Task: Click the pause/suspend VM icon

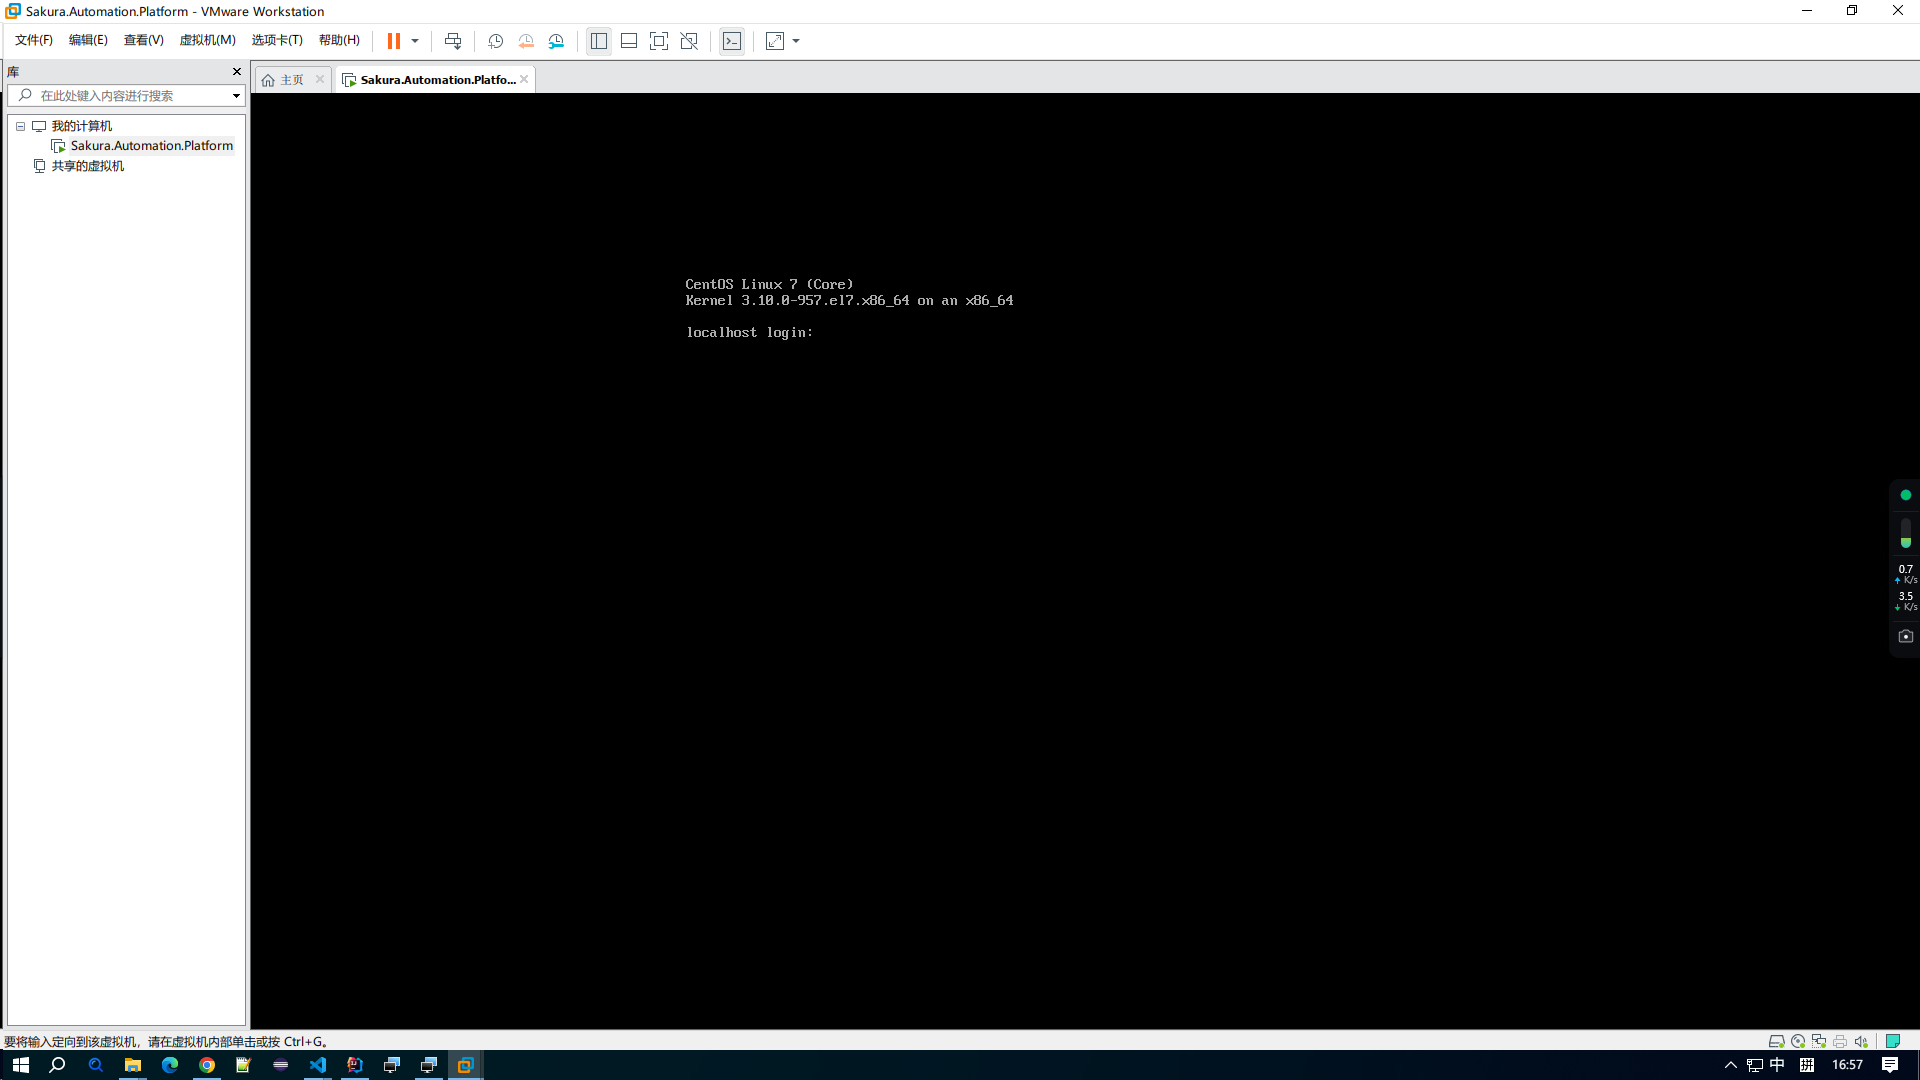Action: click(393, 41)
